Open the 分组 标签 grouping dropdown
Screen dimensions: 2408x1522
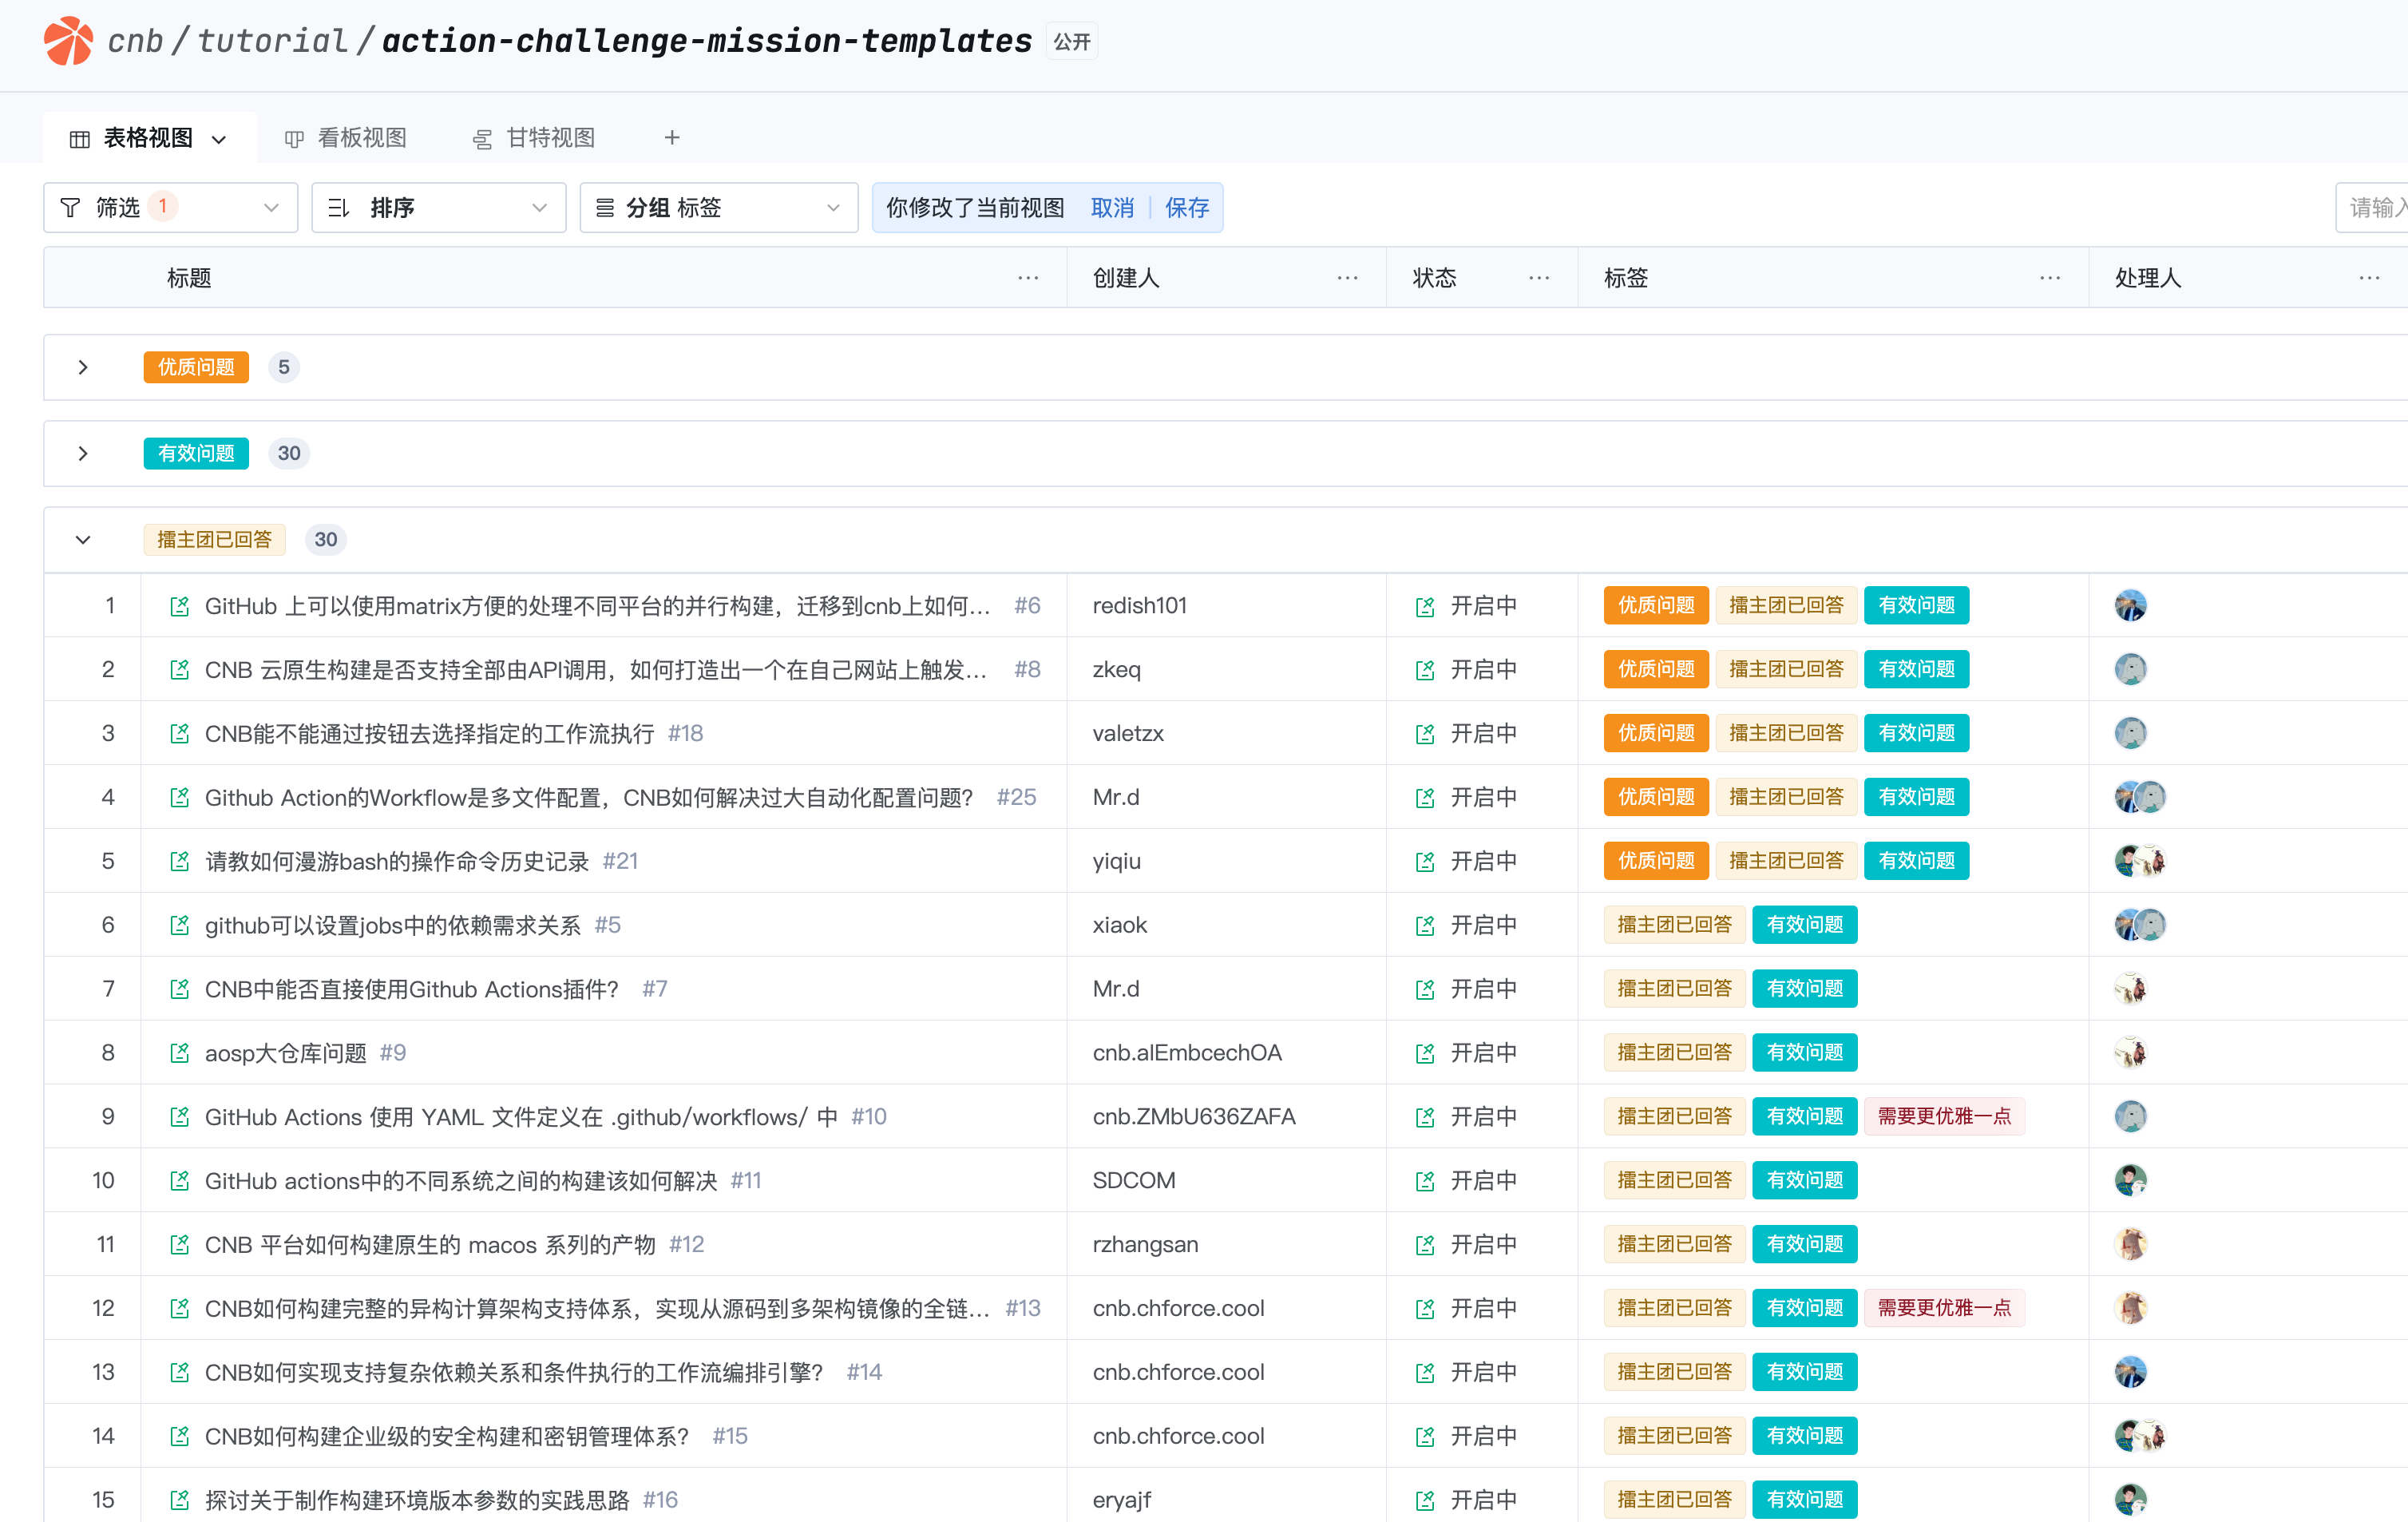(x=718, y=208)
